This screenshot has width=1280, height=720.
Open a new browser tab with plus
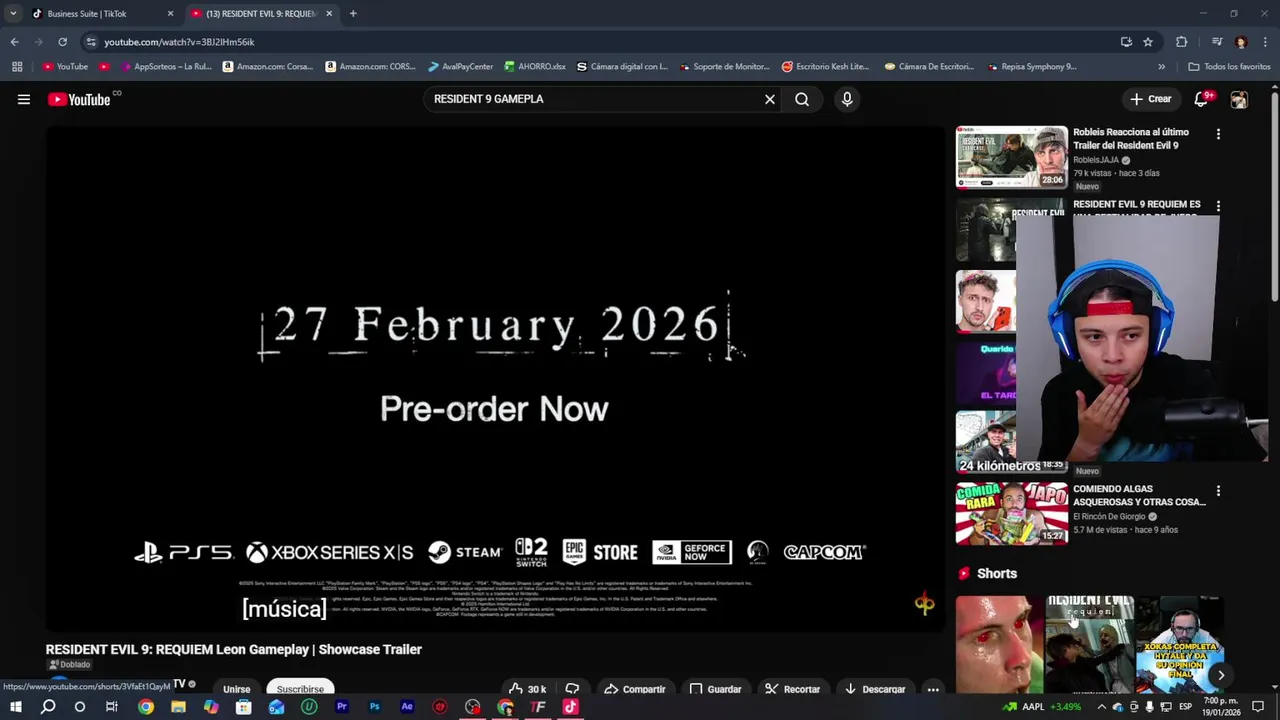[353, 14]
